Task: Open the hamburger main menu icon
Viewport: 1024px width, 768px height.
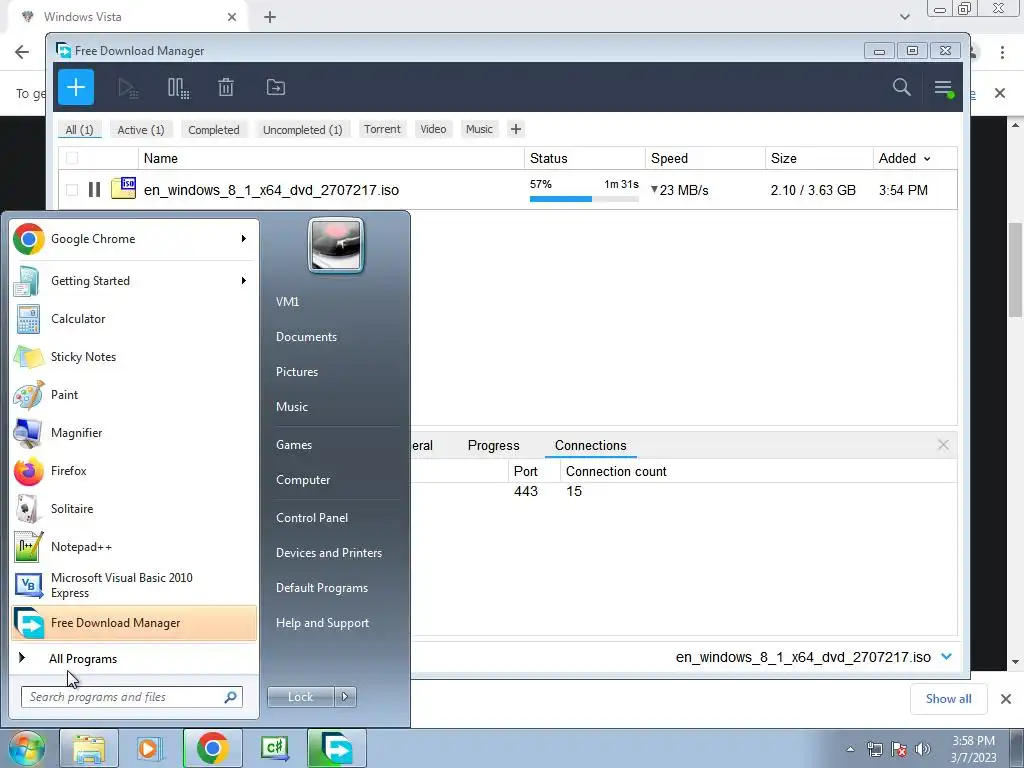Action: [943, 88]
